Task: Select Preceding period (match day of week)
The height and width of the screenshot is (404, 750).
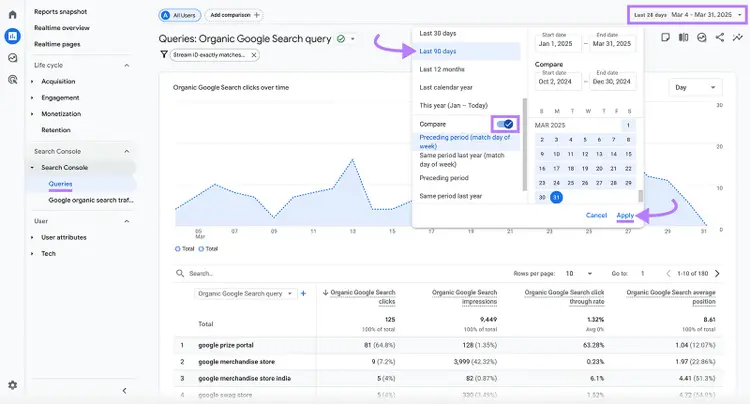Action: tap(466, 142)
